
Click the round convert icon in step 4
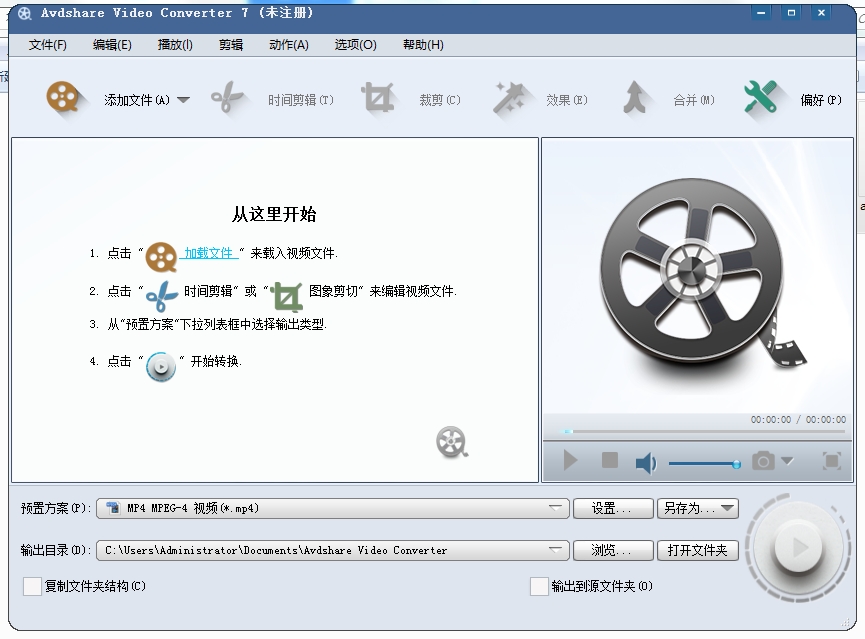161,366
